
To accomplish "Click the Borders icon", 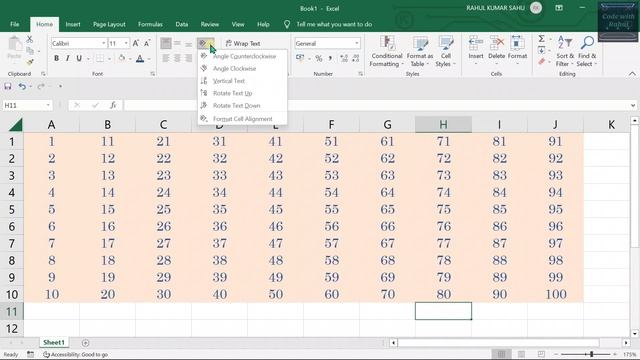I will tap(100, 58).
